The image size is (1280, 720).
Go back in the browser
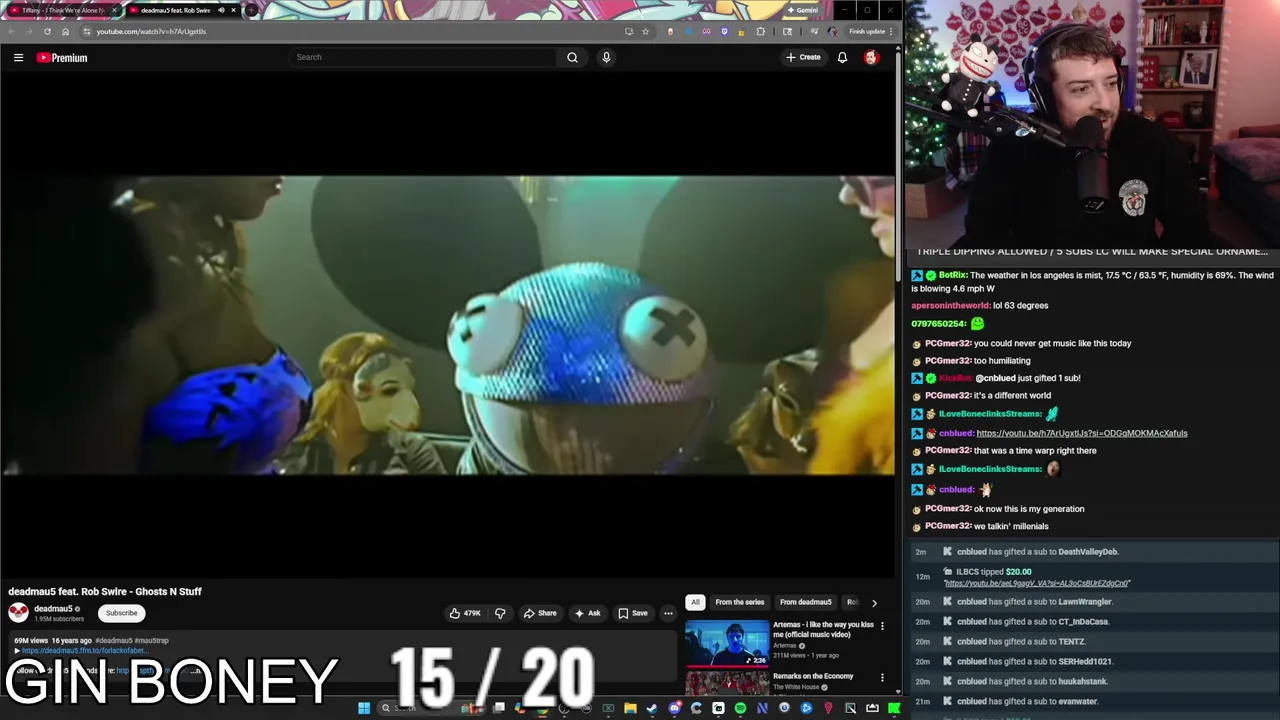[11, 31]
